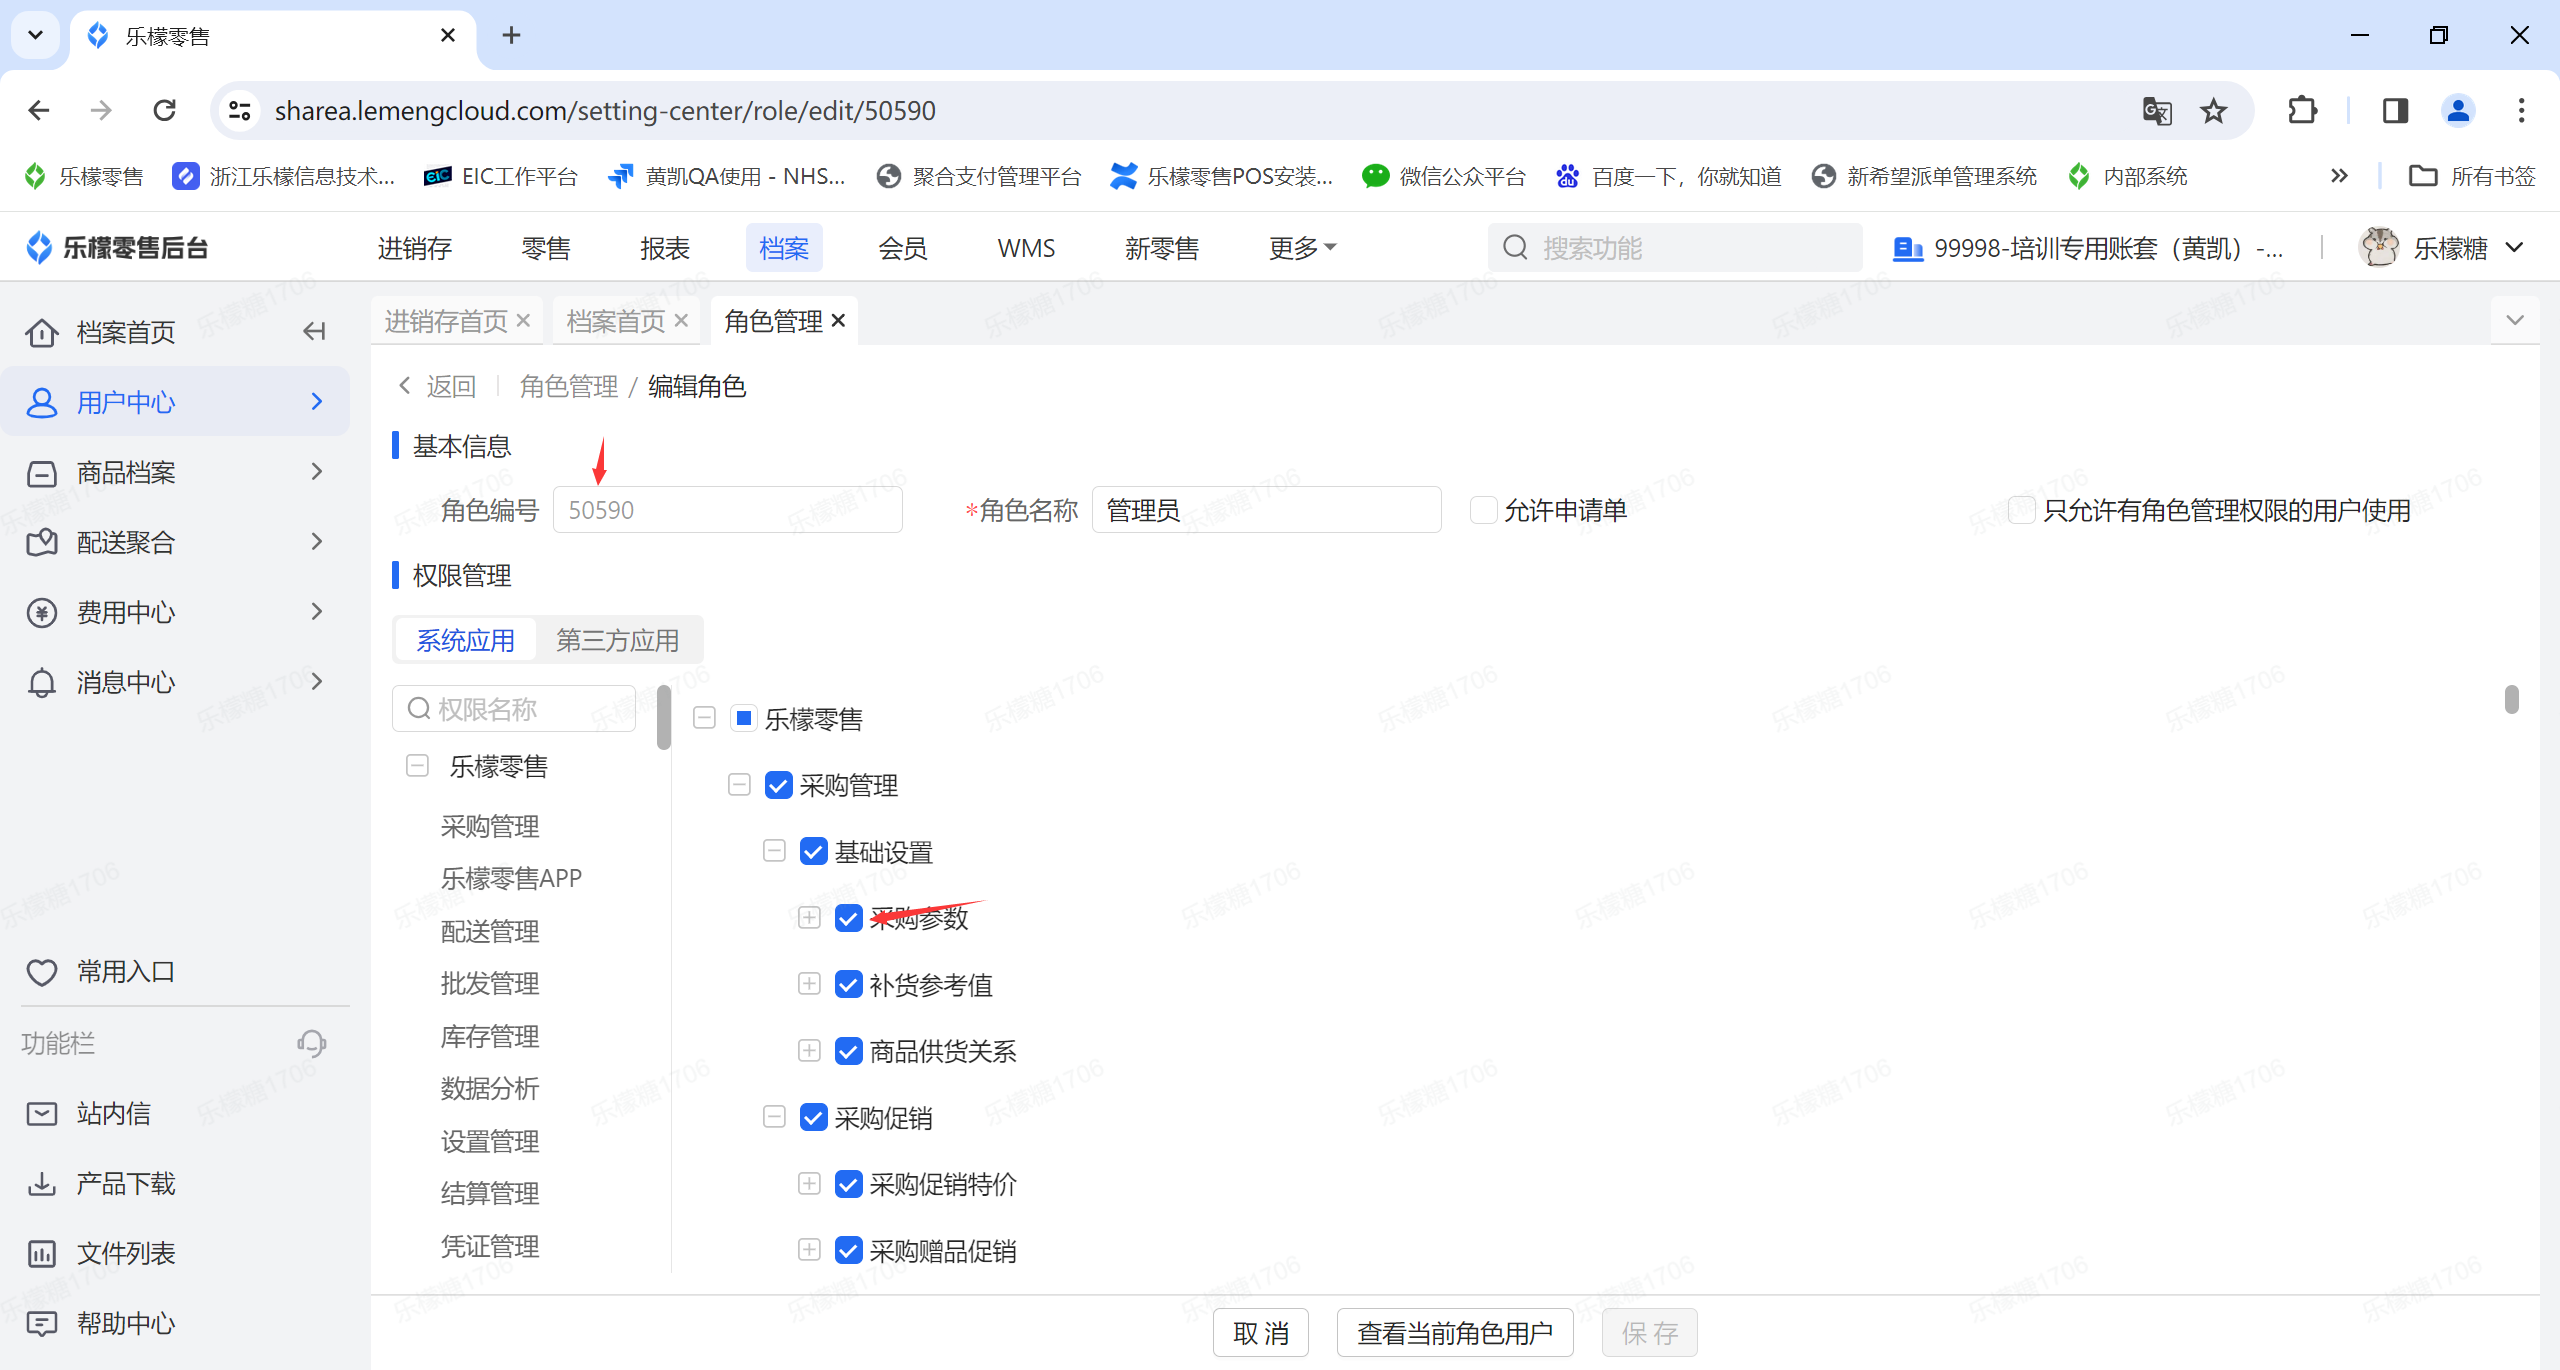Close the 角色管理 tab
Image resolution: width=2560 pixels, height=1370 pixels.
click(x=838, y=321)
